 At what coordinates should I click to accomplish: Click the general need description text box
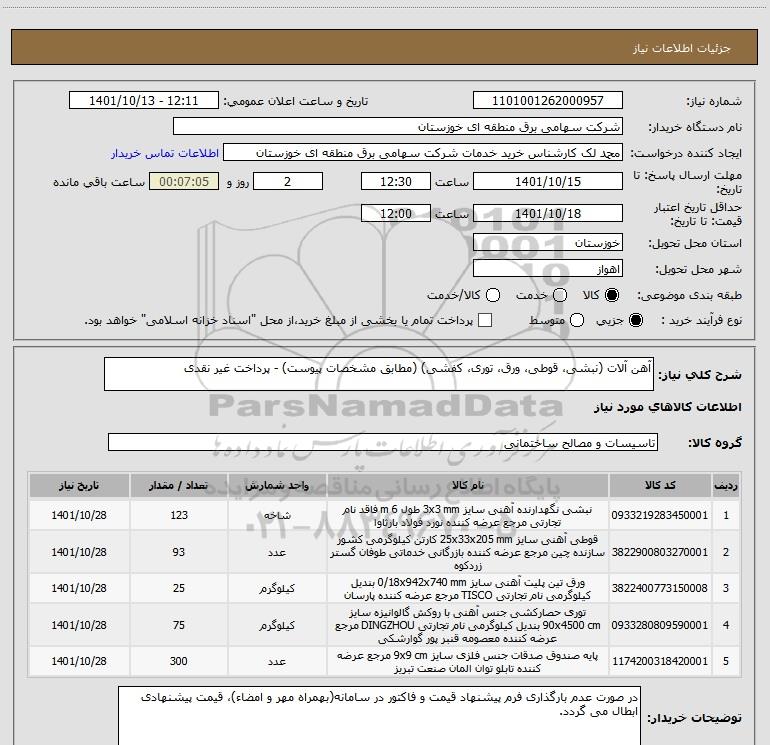point(379,374)
